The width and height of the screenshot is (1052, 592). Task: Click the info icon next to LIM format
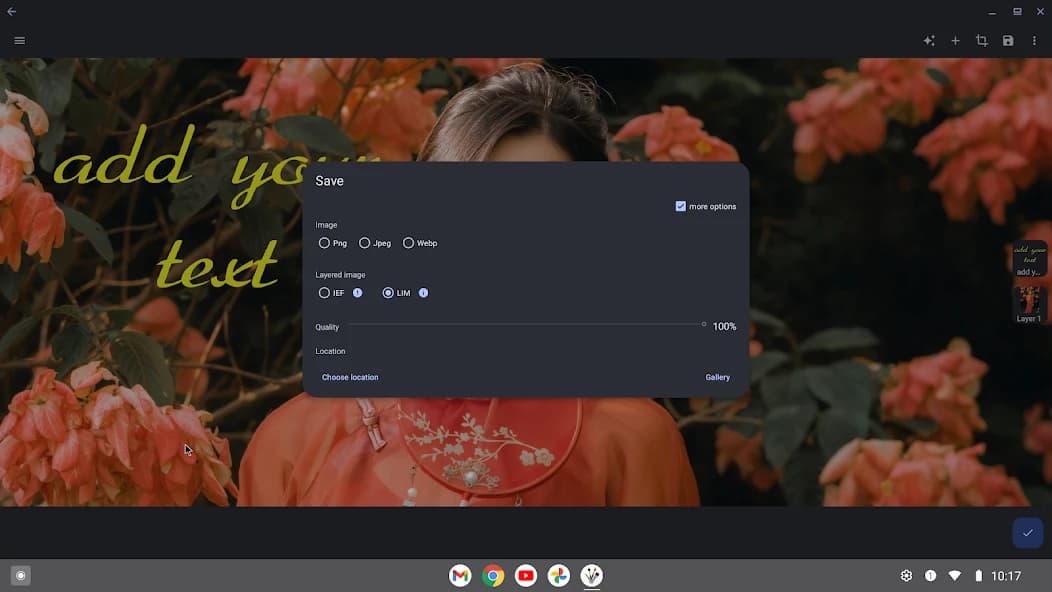click(423, 292)
